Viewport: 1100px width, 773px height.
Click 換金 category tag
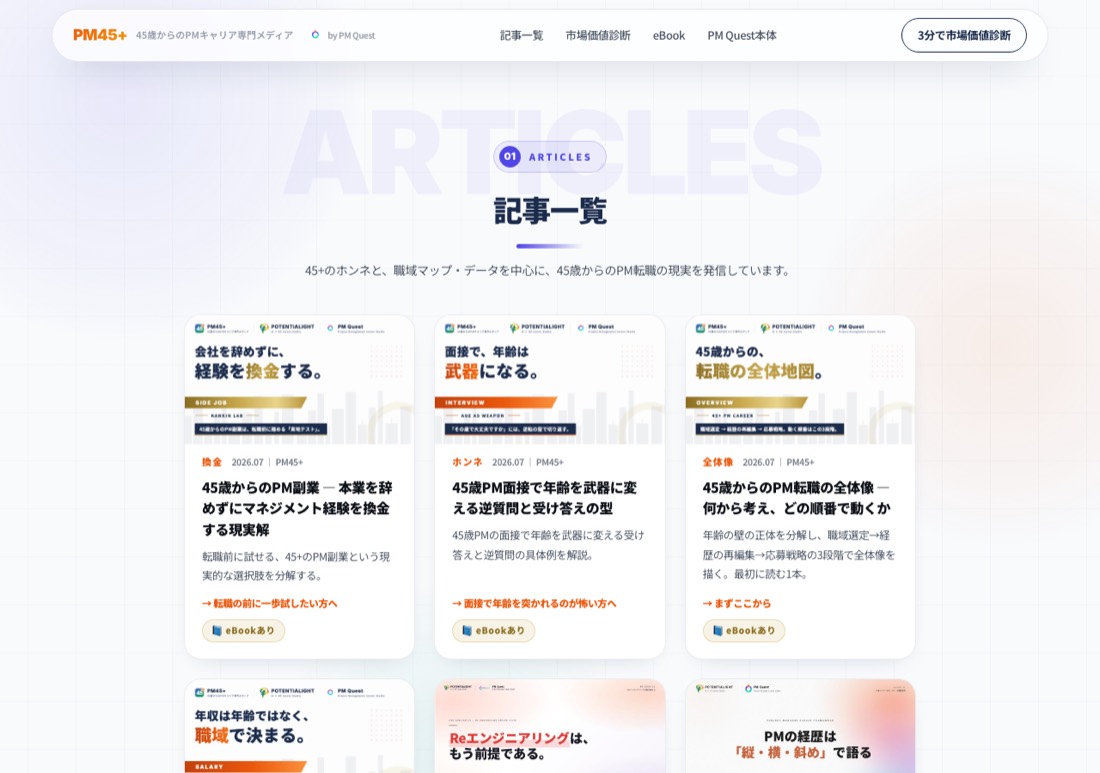pos(212,462)
